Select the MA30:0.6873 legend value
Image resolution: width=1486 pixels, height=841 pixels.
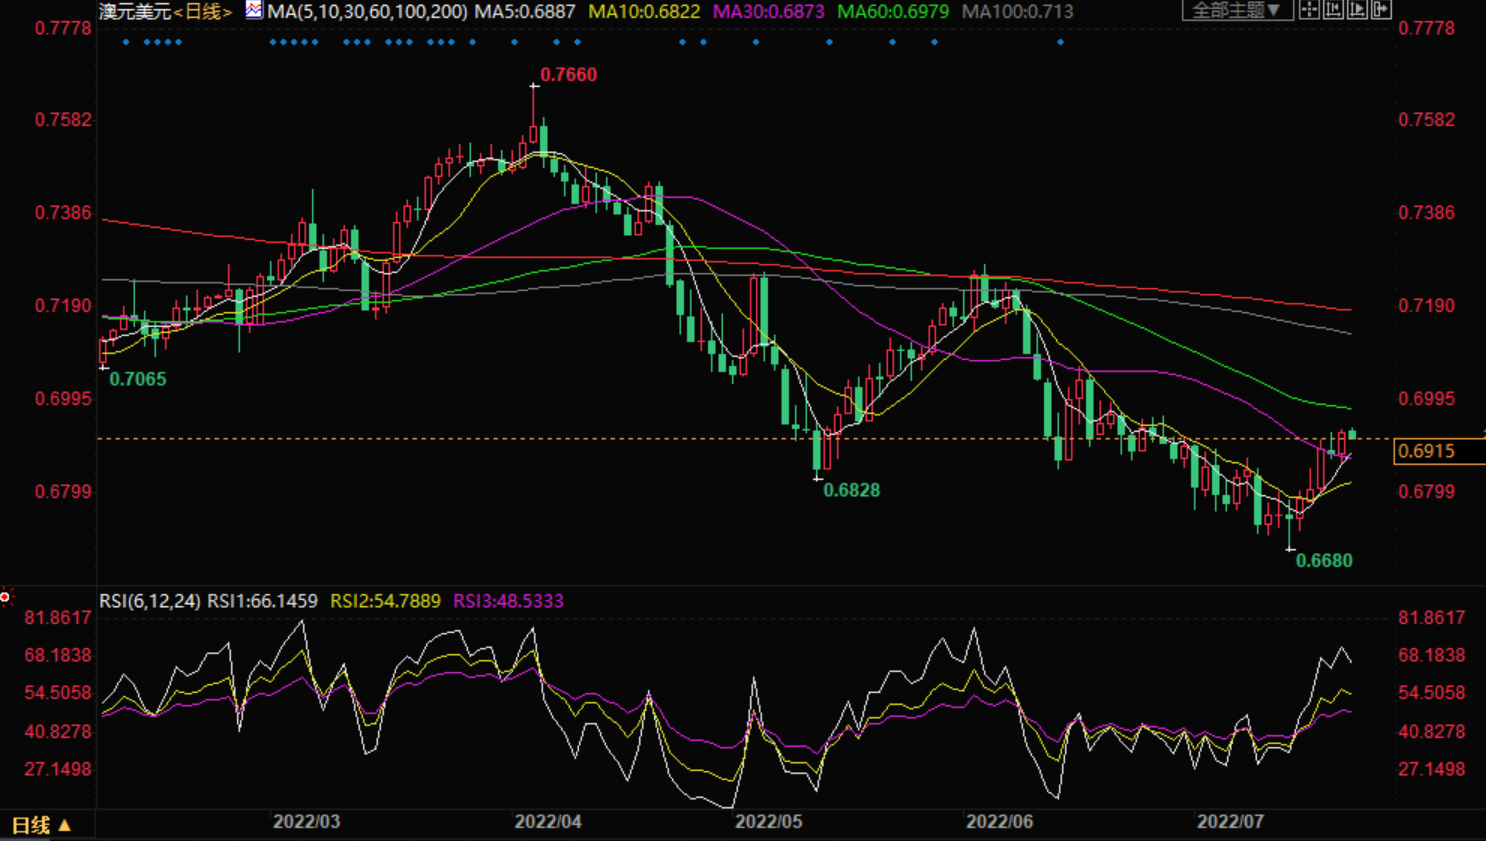(x=769, y=12)
